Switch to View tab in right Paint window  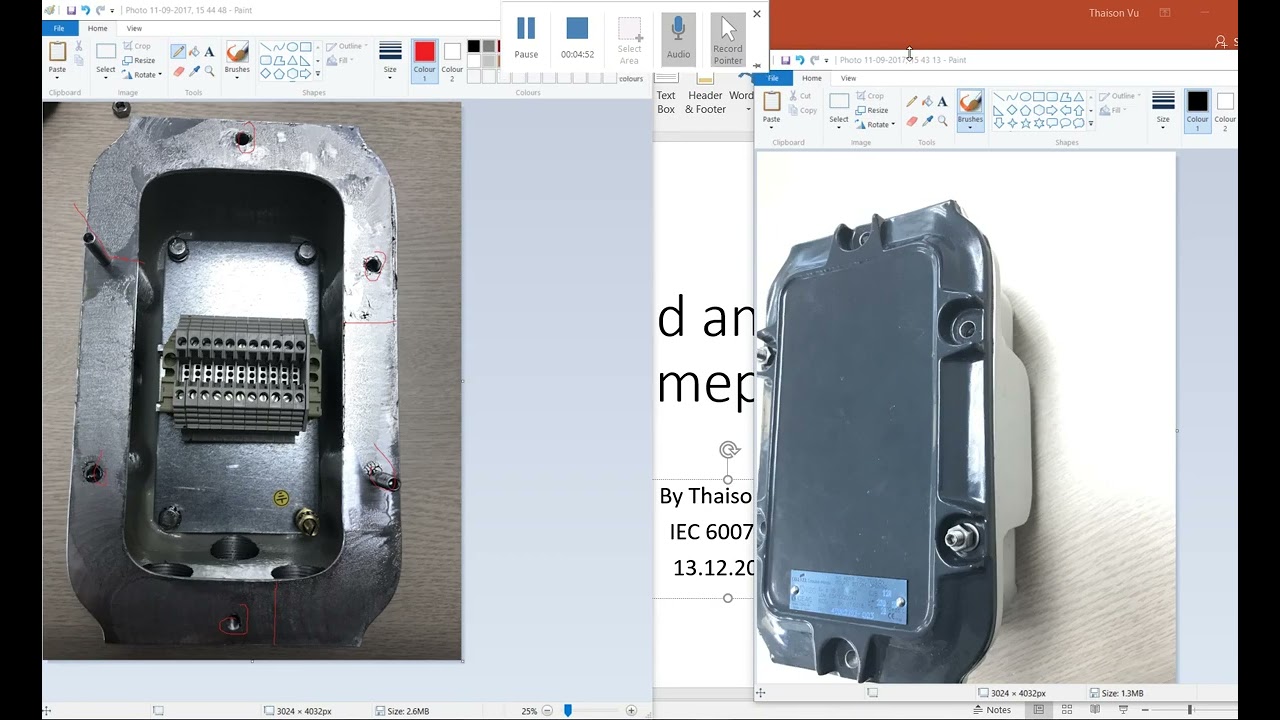[x=848, y=78]
